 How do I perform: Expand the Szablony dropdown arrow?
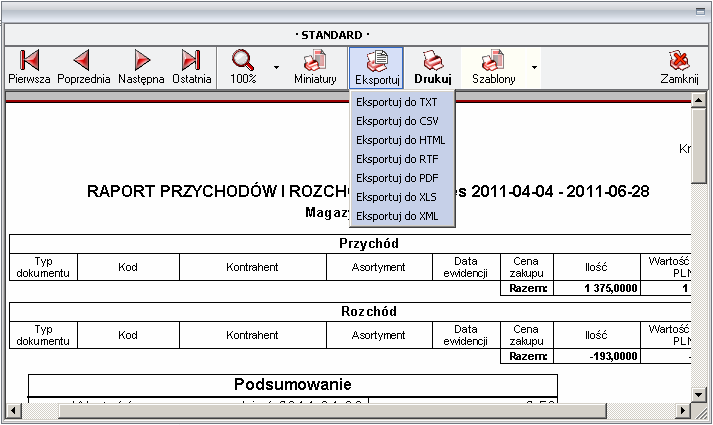534,67
